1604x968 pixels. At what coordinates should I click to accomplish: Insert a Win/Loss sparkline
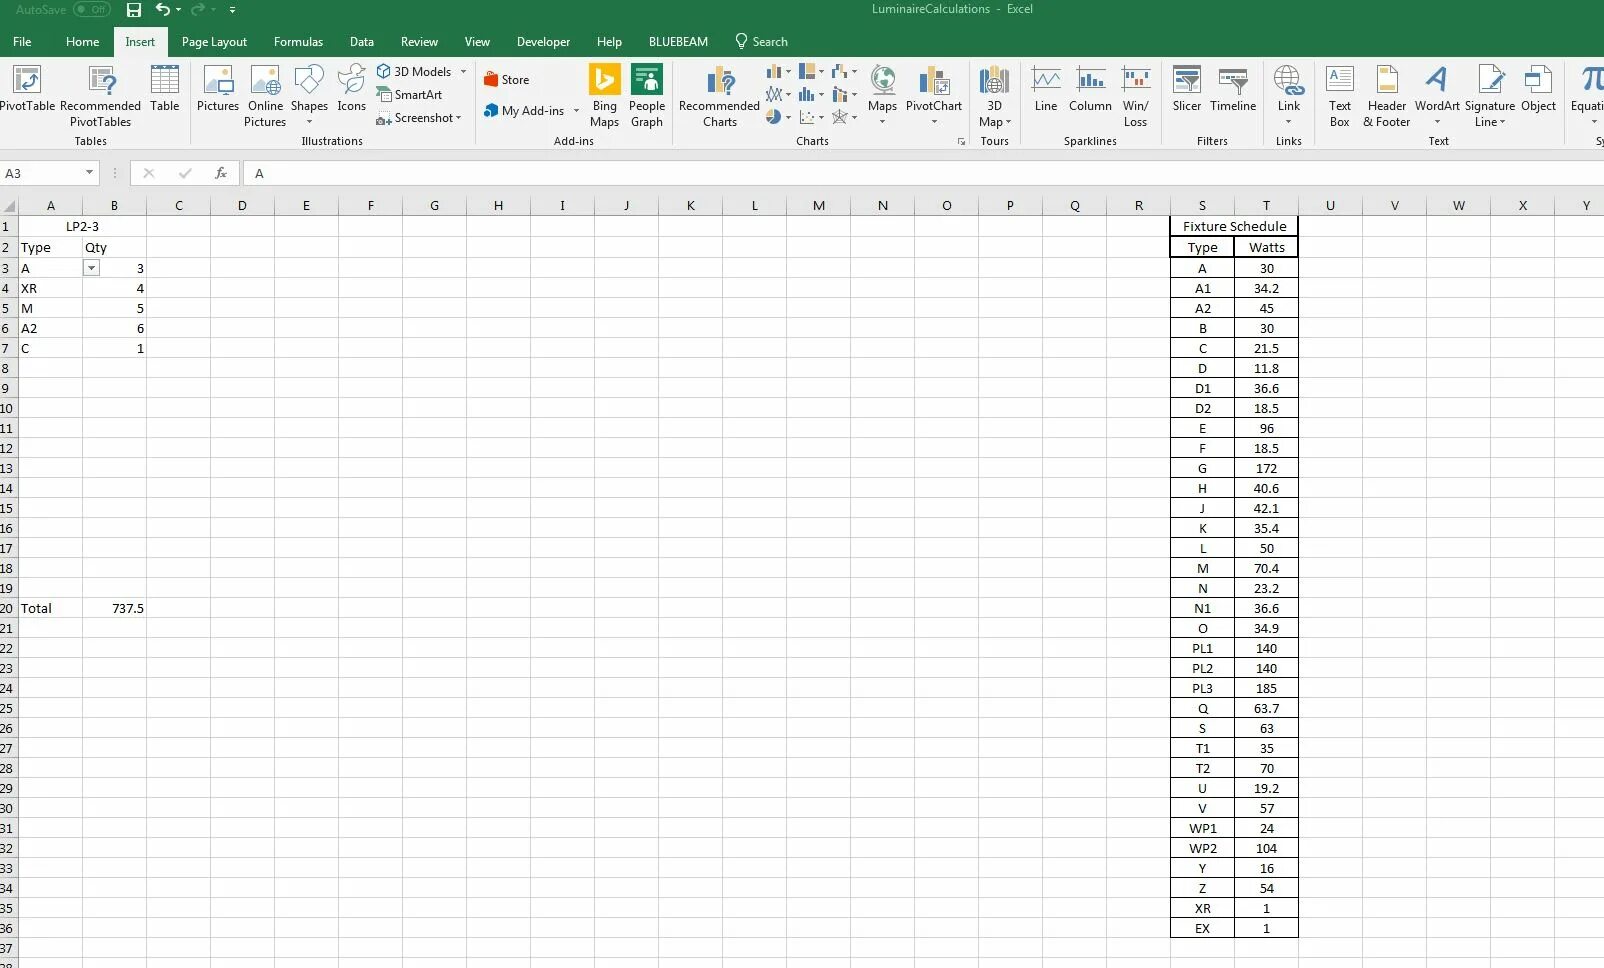(1135, 96)
